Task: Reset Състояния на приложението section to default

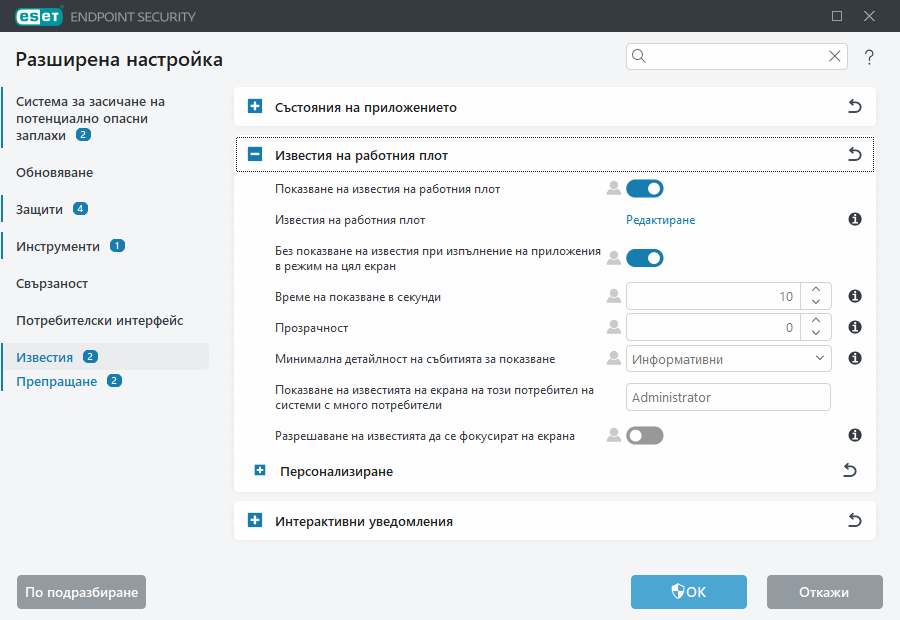Action: (854, 106)
